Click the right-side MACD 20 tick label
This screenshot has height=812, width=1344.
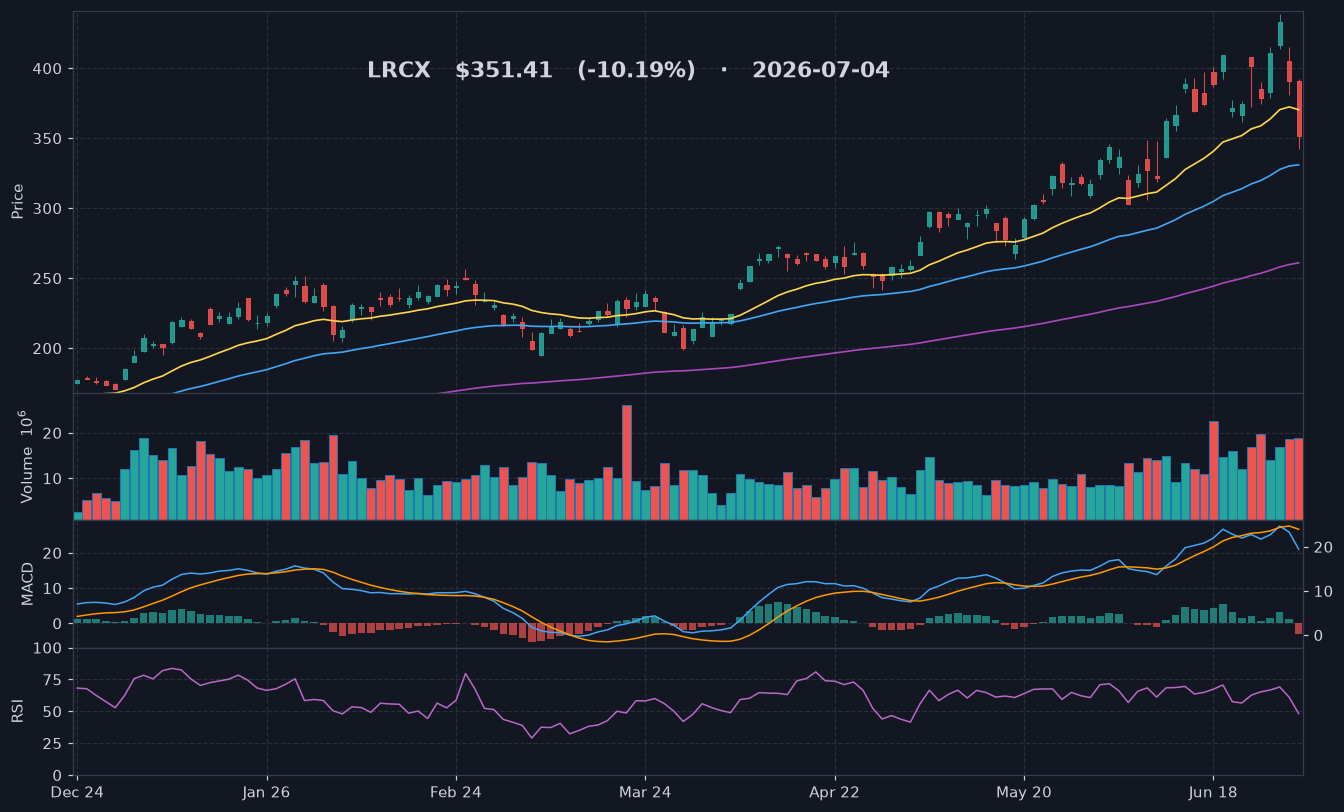(x=1321, y=548)
